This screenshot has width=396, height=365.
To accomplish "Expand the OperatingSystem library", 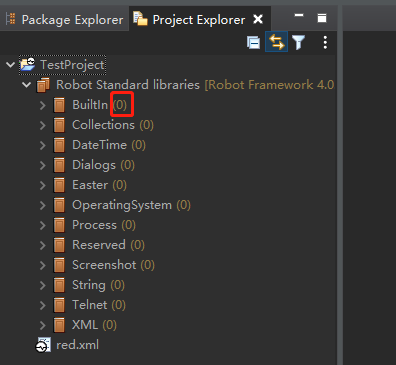I will pyautogui.click(x=43, y=205).
